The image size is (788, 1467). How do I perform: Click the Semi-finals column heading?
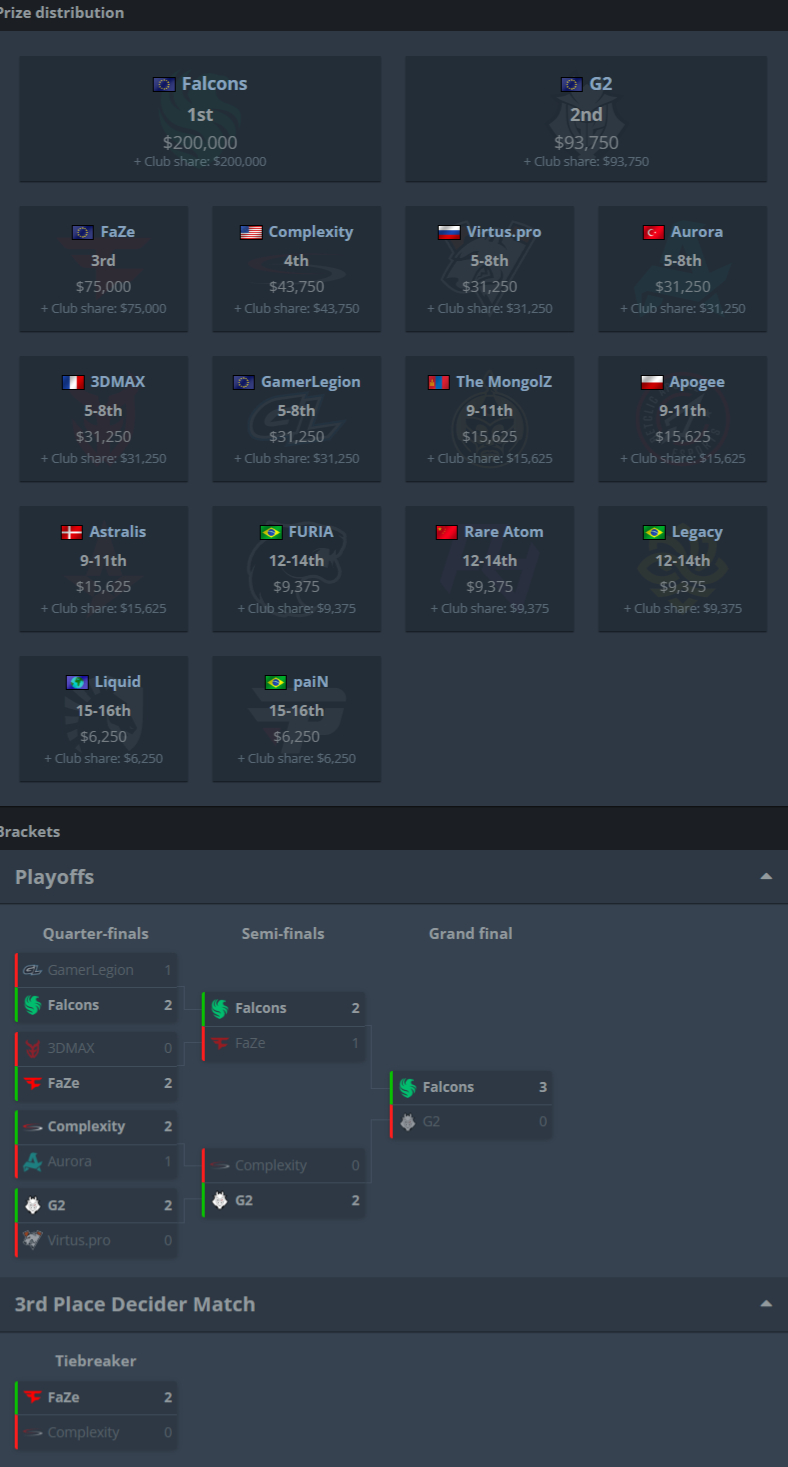point(283,933)
